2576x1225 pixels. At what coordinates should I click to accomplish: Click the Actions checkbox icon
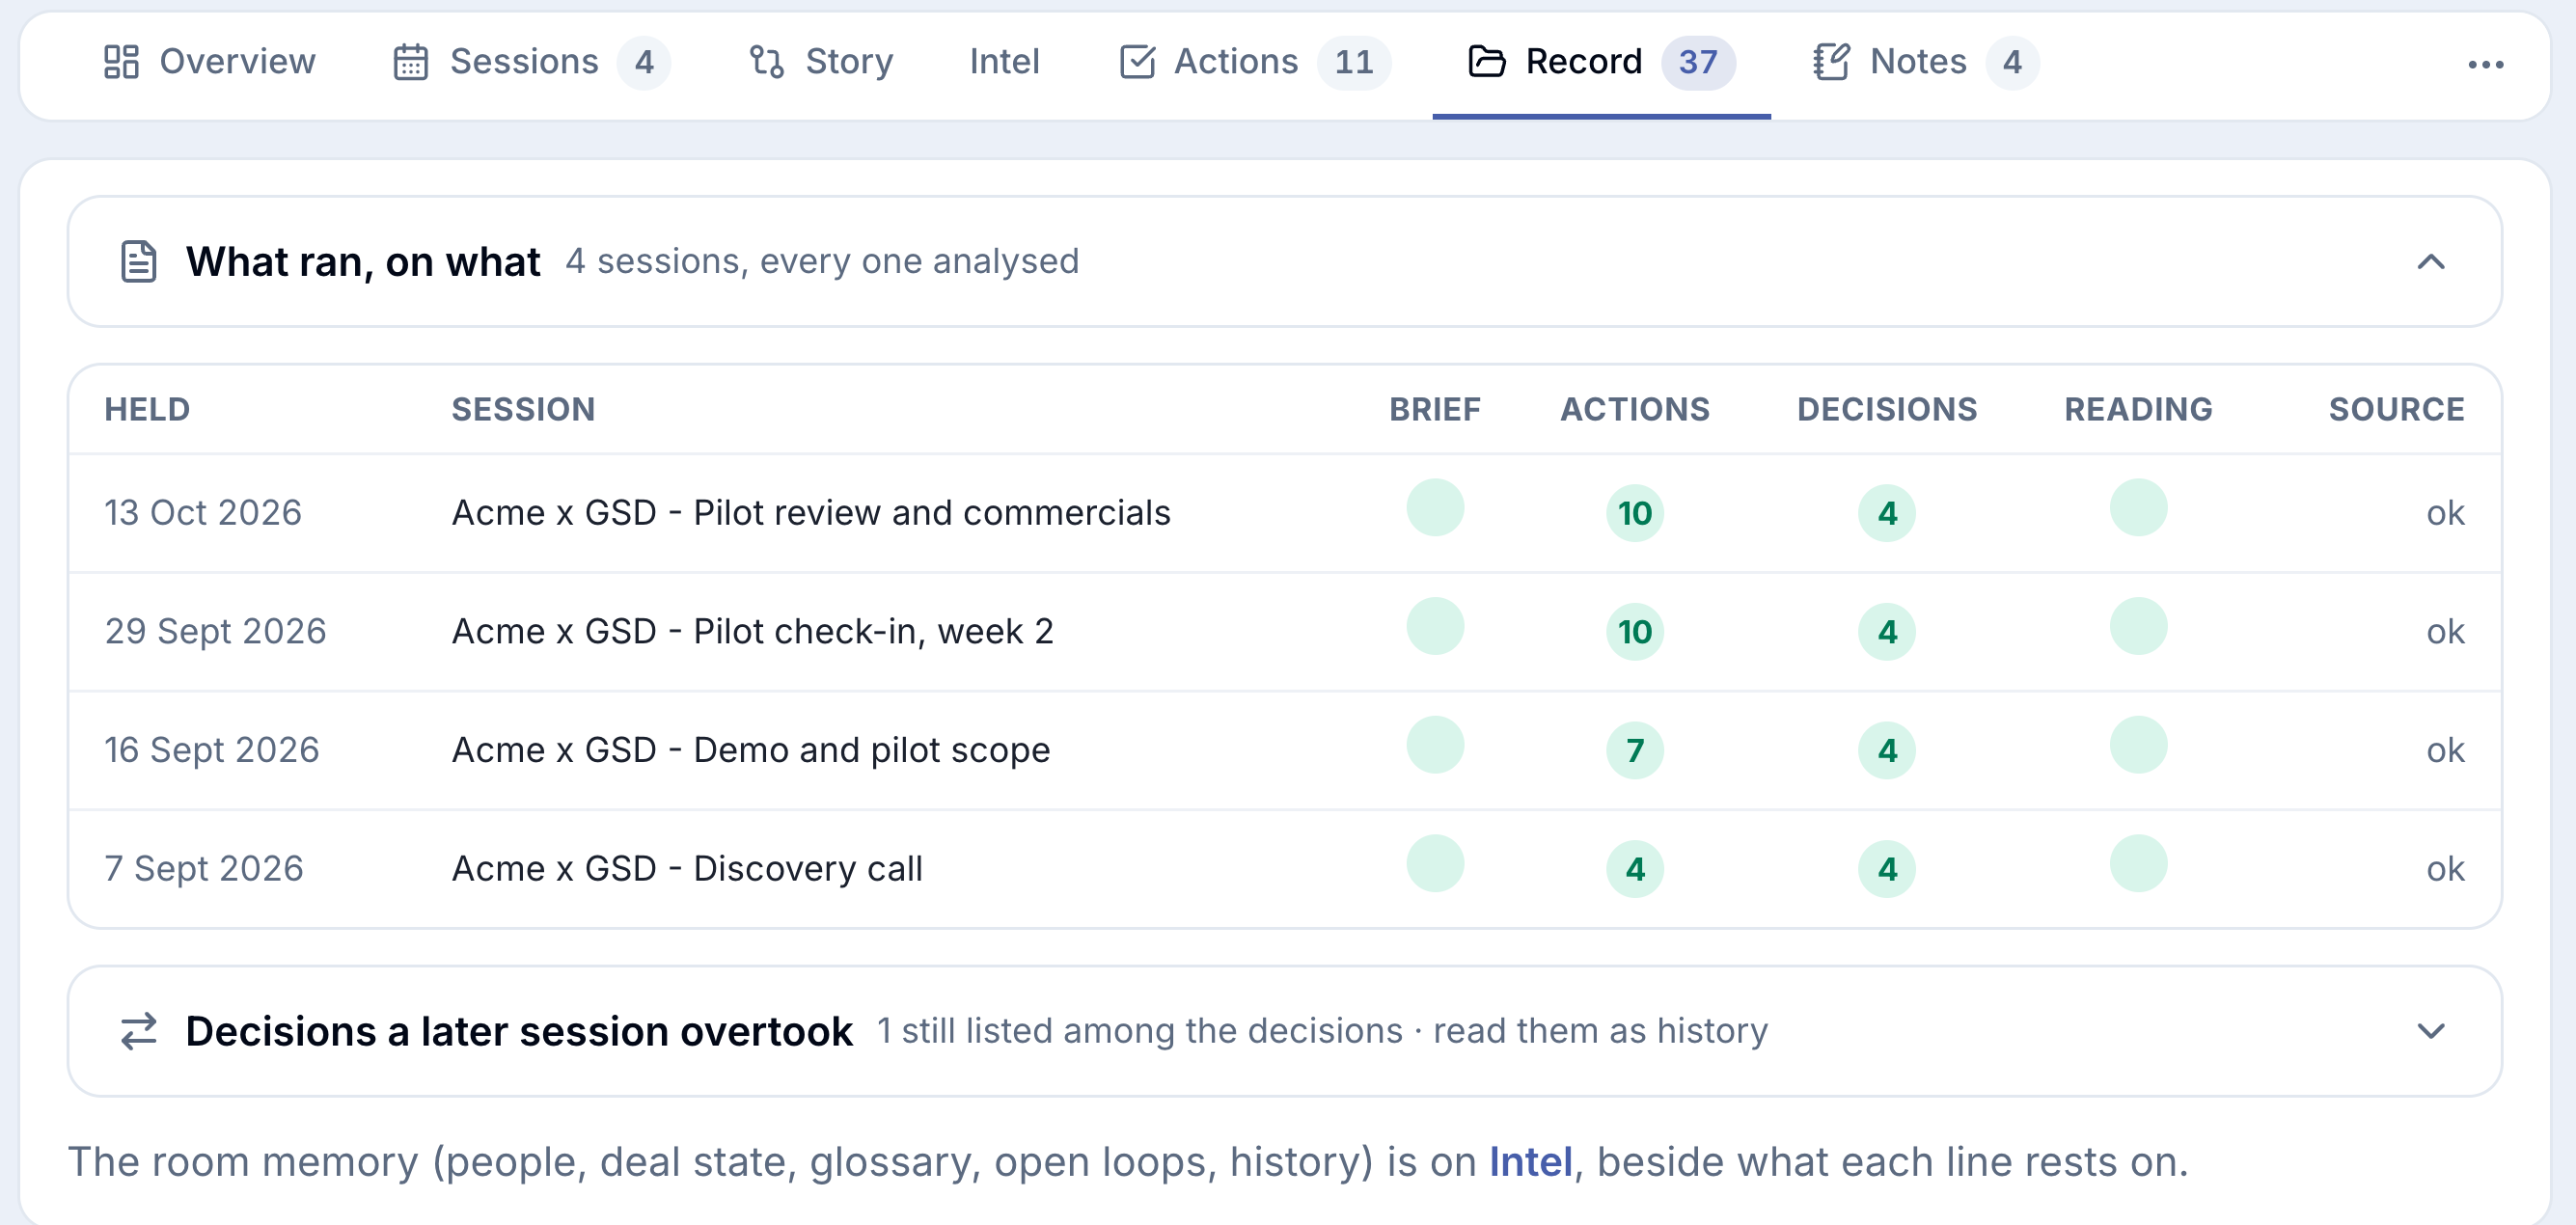(x=1137, y=62)
